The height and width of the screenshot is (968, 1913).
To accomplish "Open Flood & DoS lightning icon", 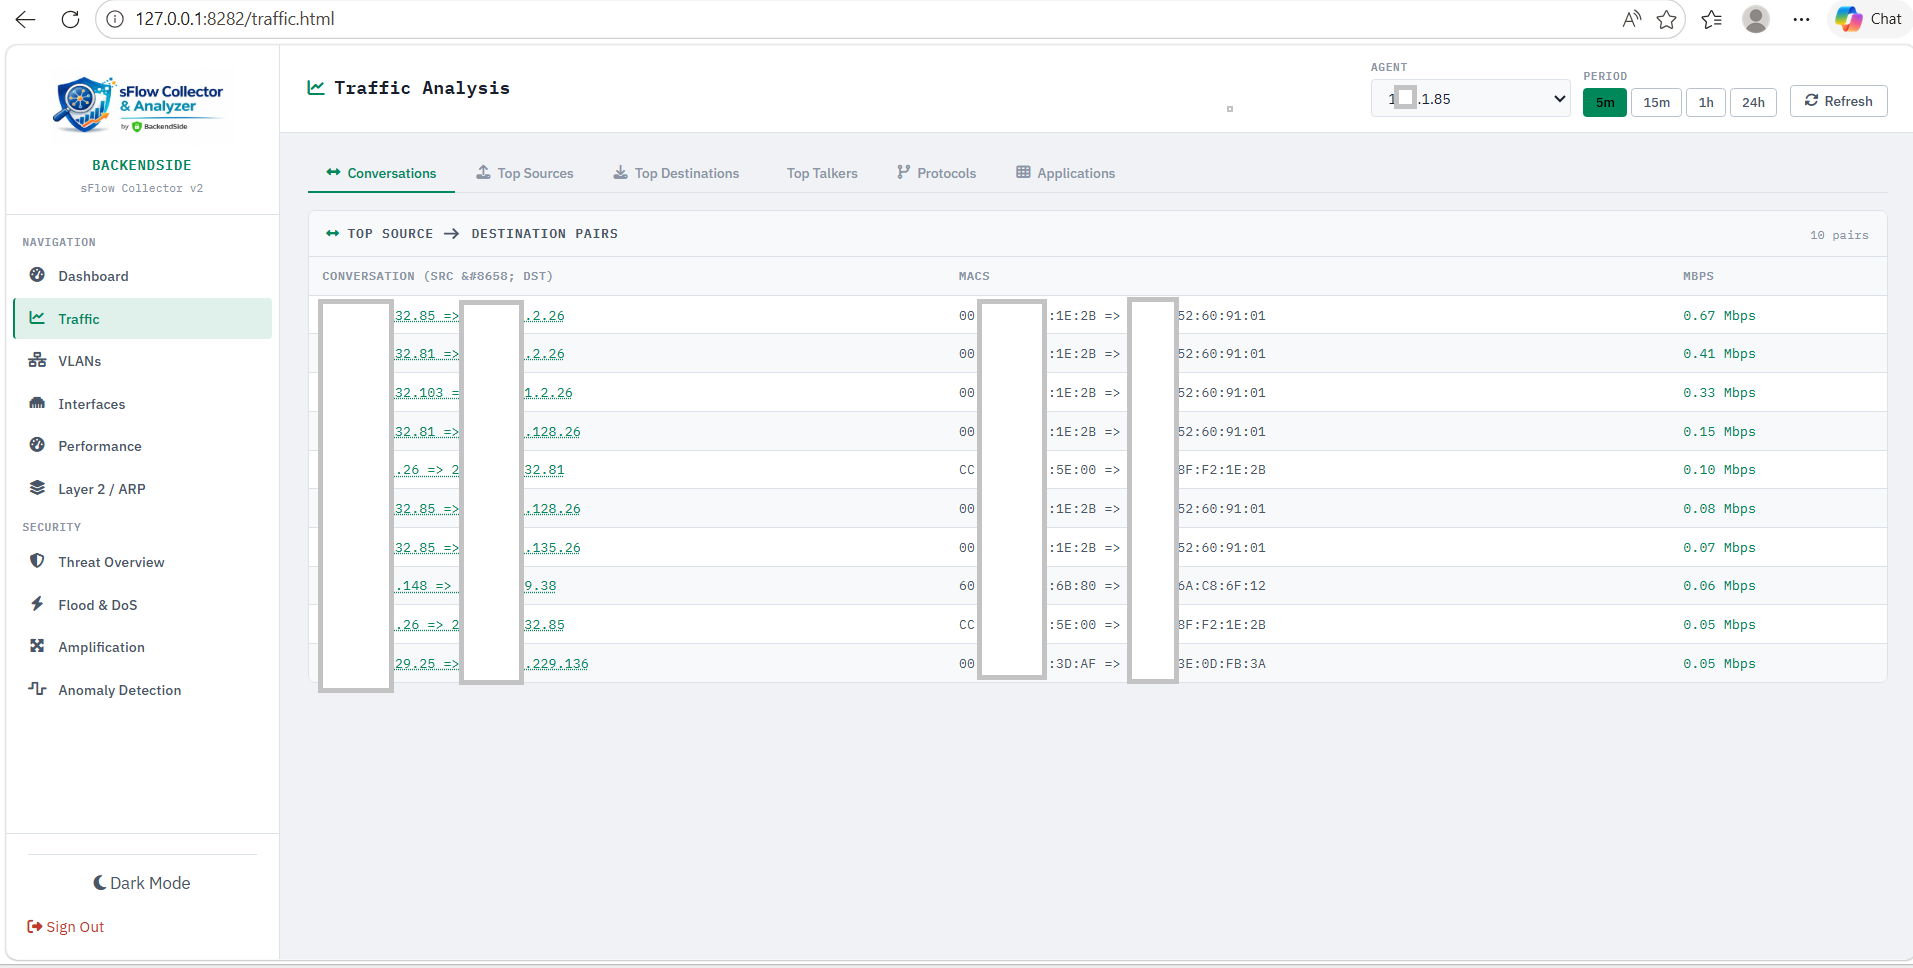I will (x=37, y=604).
